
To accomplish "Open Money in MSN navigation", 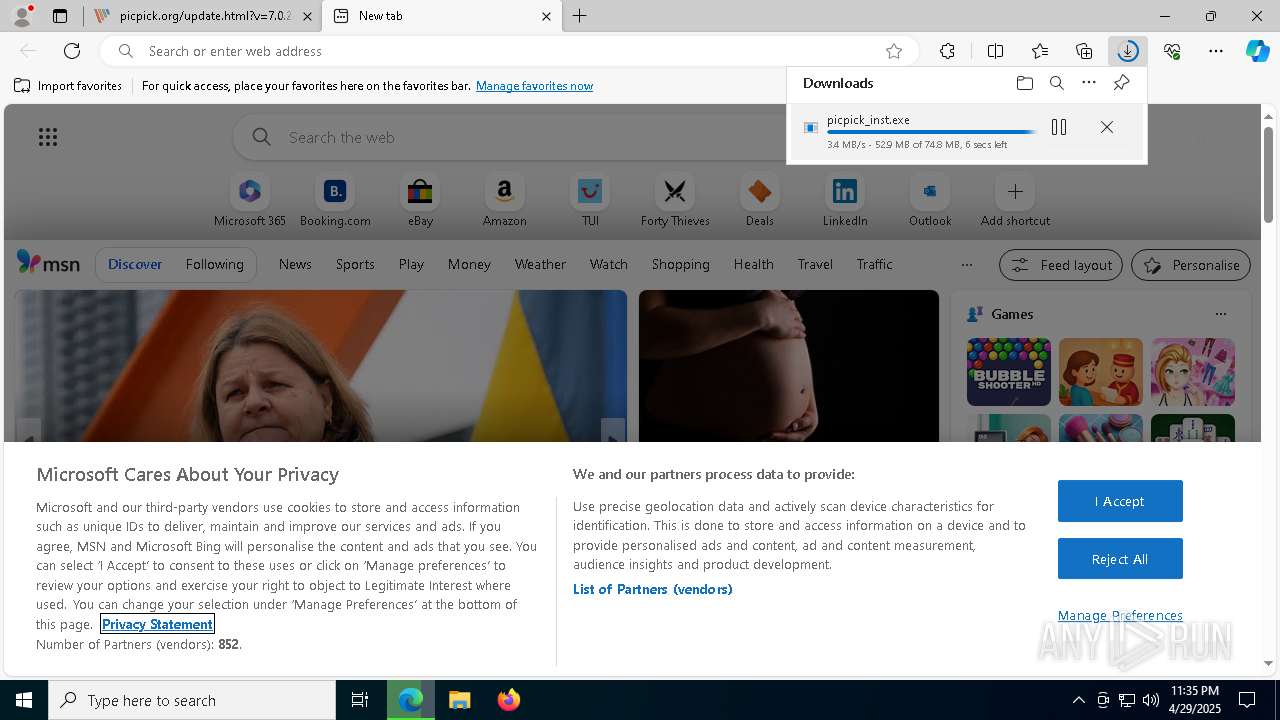I will (469, 264).
